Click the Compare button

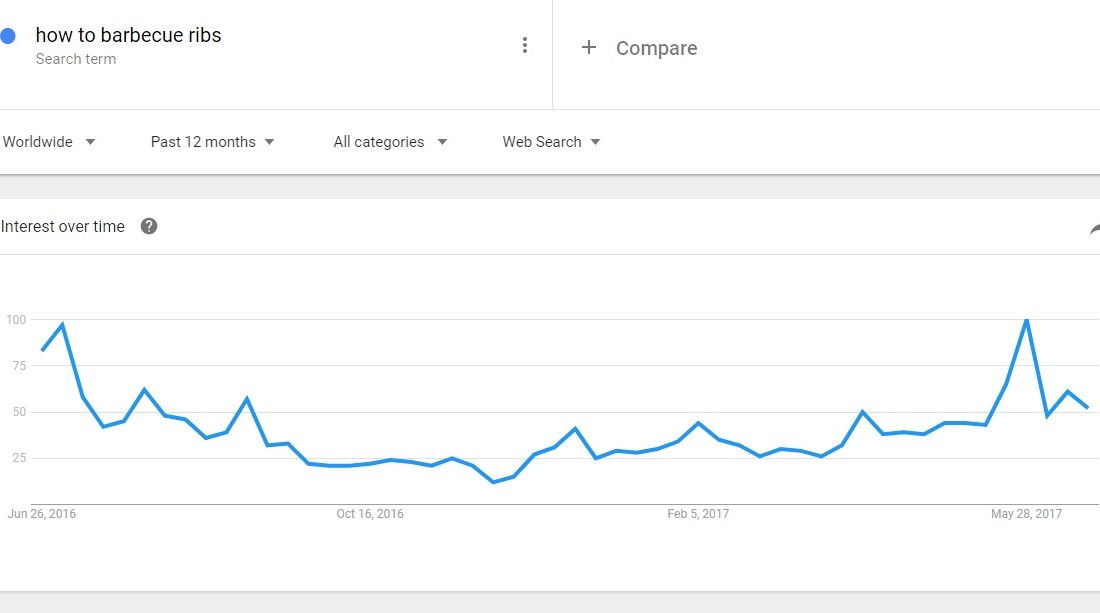pyautogui.click(x=656, y=48)
